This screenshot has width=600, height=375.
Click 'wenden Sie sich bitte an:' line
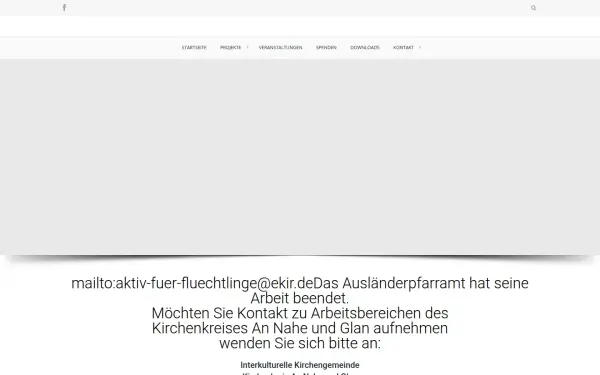tap(300, 343)
